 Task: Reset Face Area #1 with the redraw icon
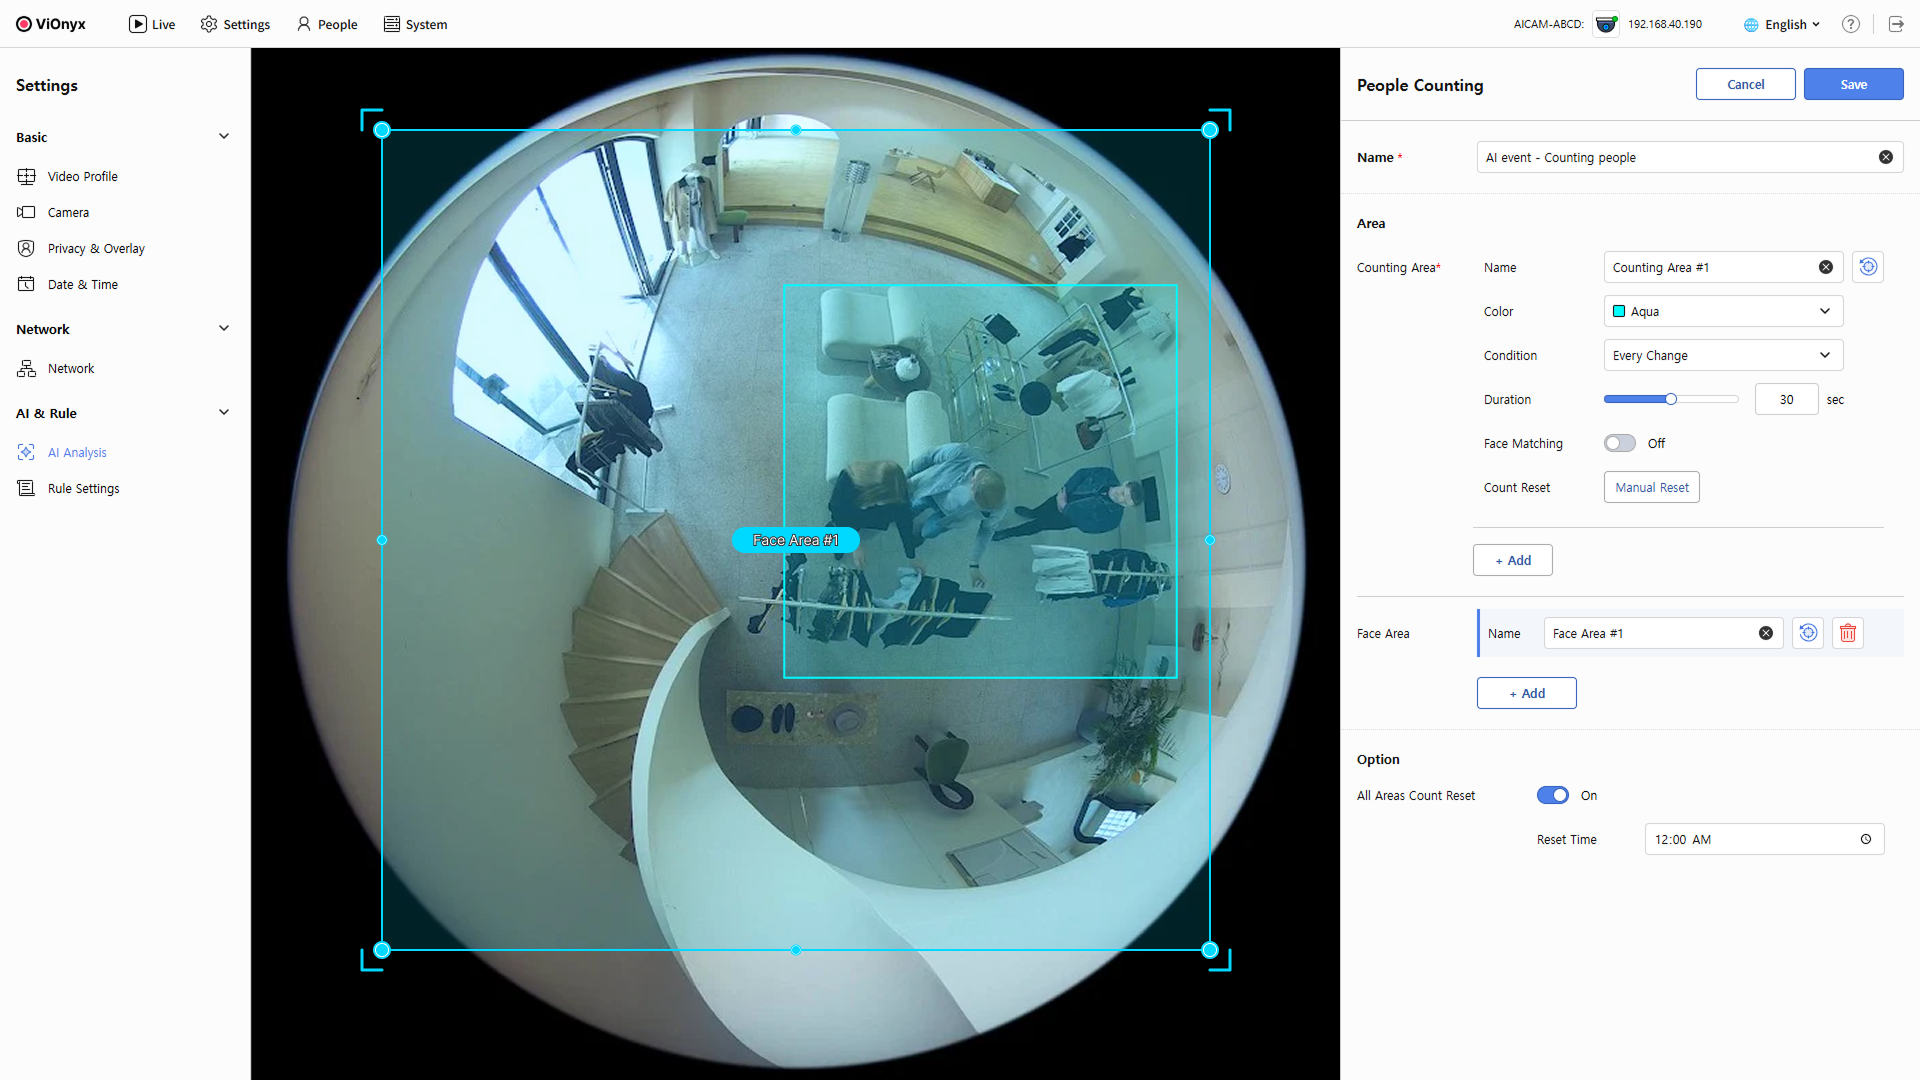1808,633
